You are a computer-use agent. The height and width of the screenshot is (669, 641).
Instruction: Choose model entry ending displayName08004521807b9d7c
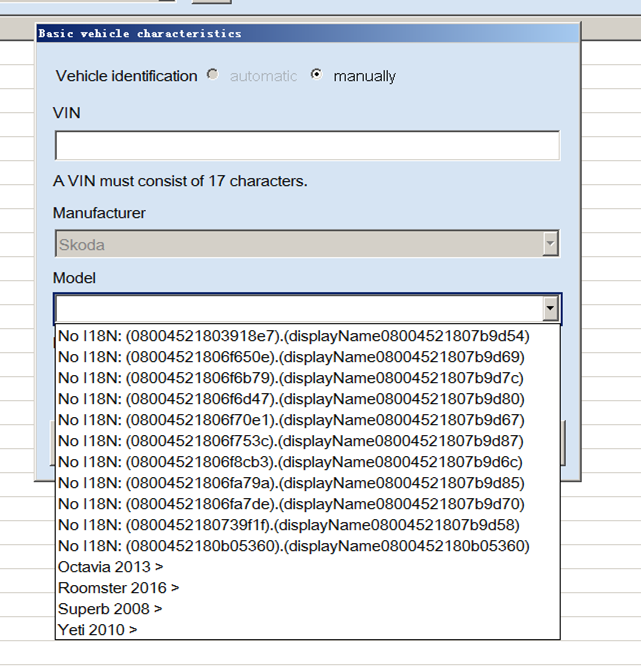coord(307,378)
